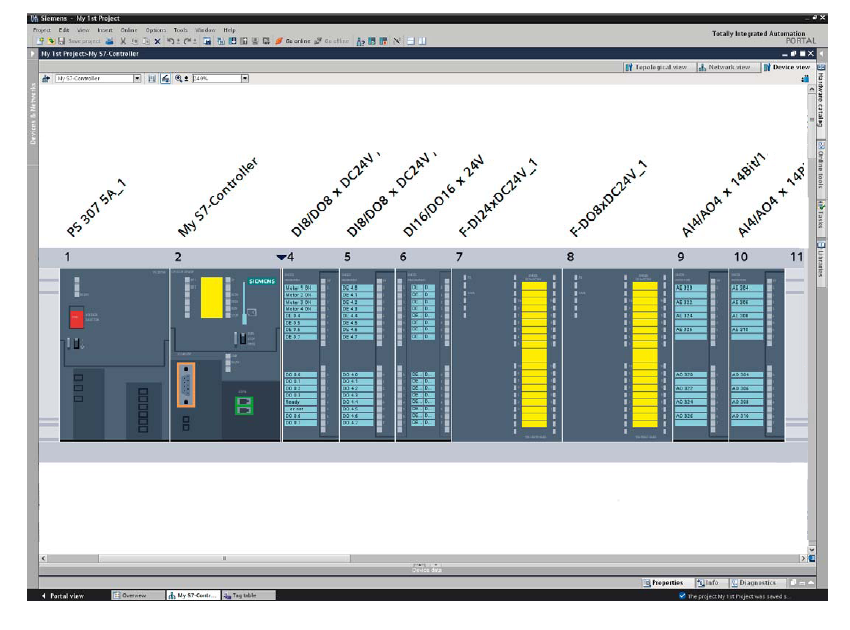850x630 pixels.
Task: Open the Properties tab in inspector
Action: [664, 582]
